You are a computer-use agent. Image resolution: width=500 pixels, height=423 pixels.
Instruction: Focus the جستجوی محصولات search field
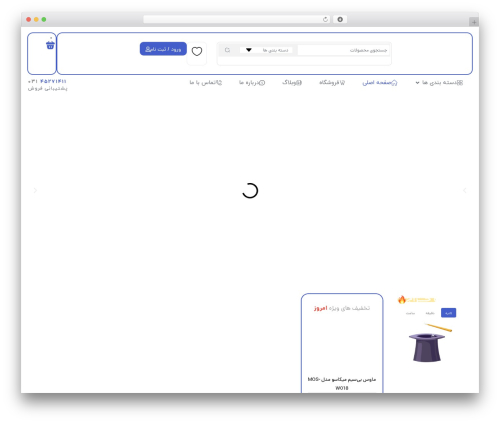tap(343, 50)
